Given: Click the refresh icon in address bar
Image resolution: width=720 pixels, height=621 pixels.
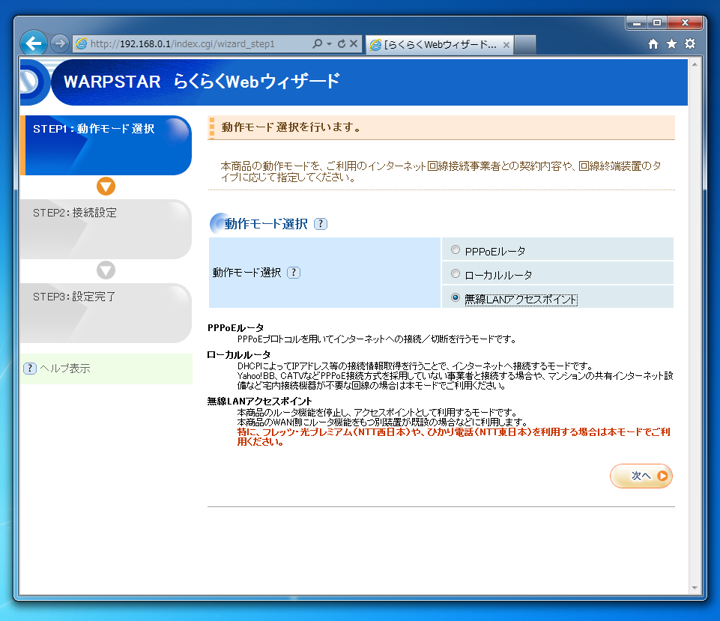Looking at the screenshot, I should [342, 44].
